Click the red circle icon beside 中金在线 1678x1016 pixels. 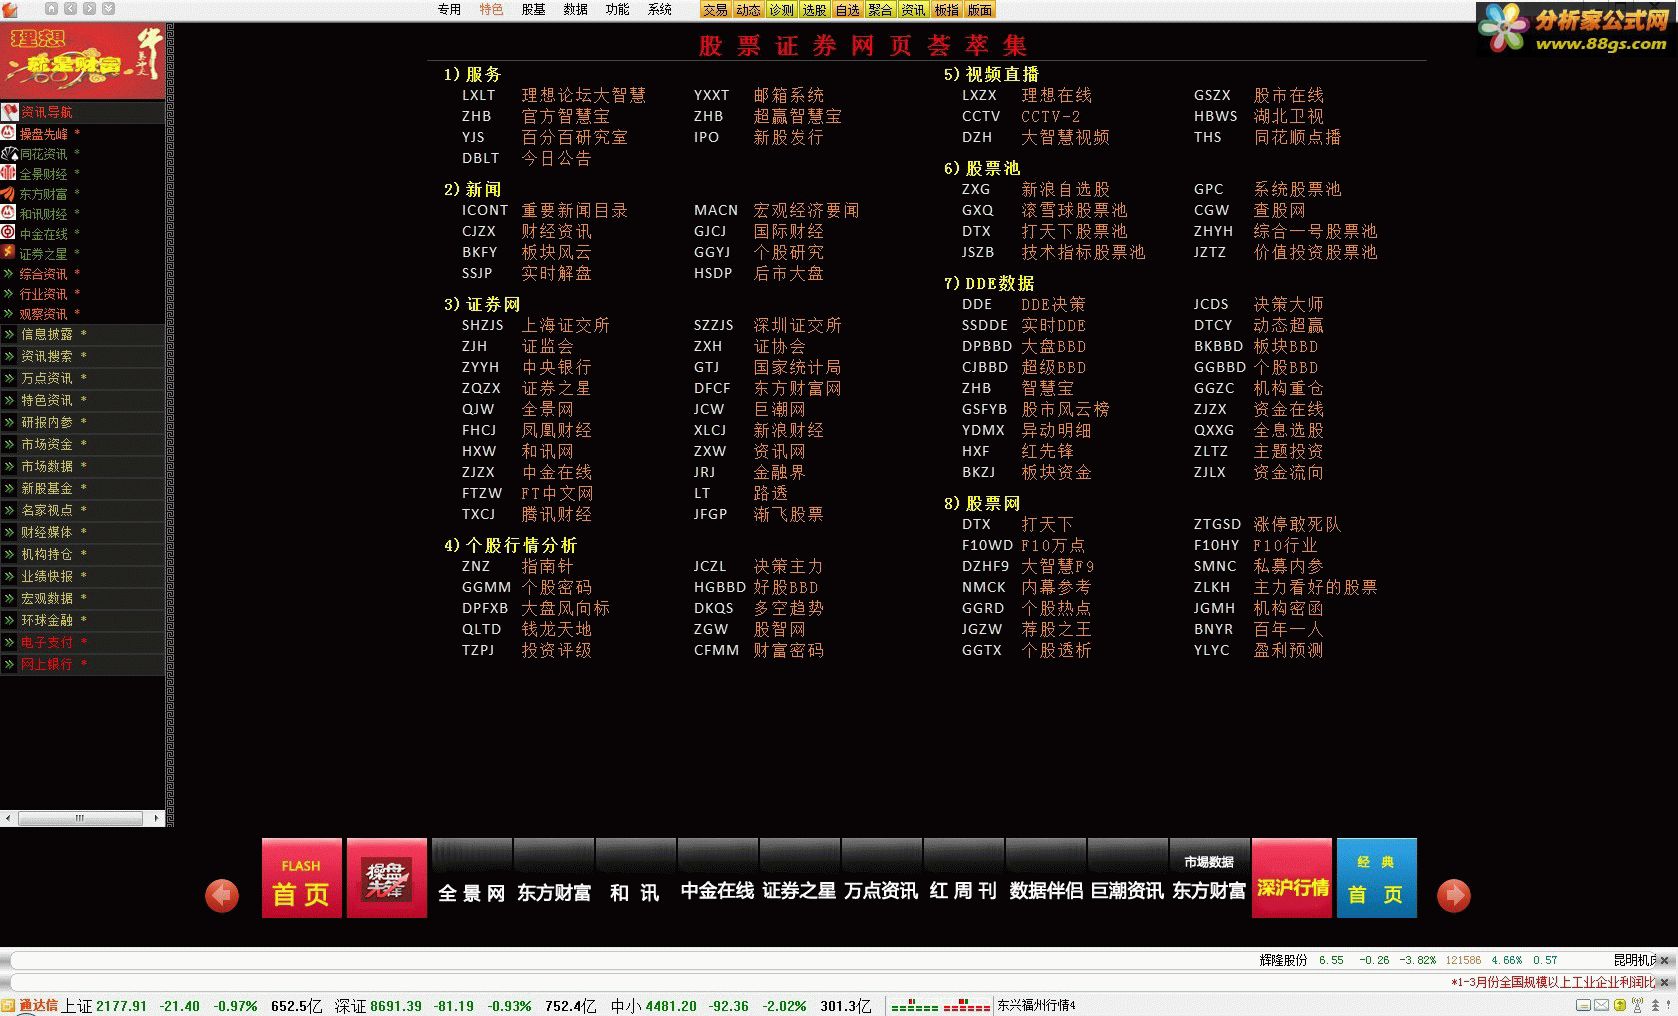pyautogui.click(x=9, y=233)
